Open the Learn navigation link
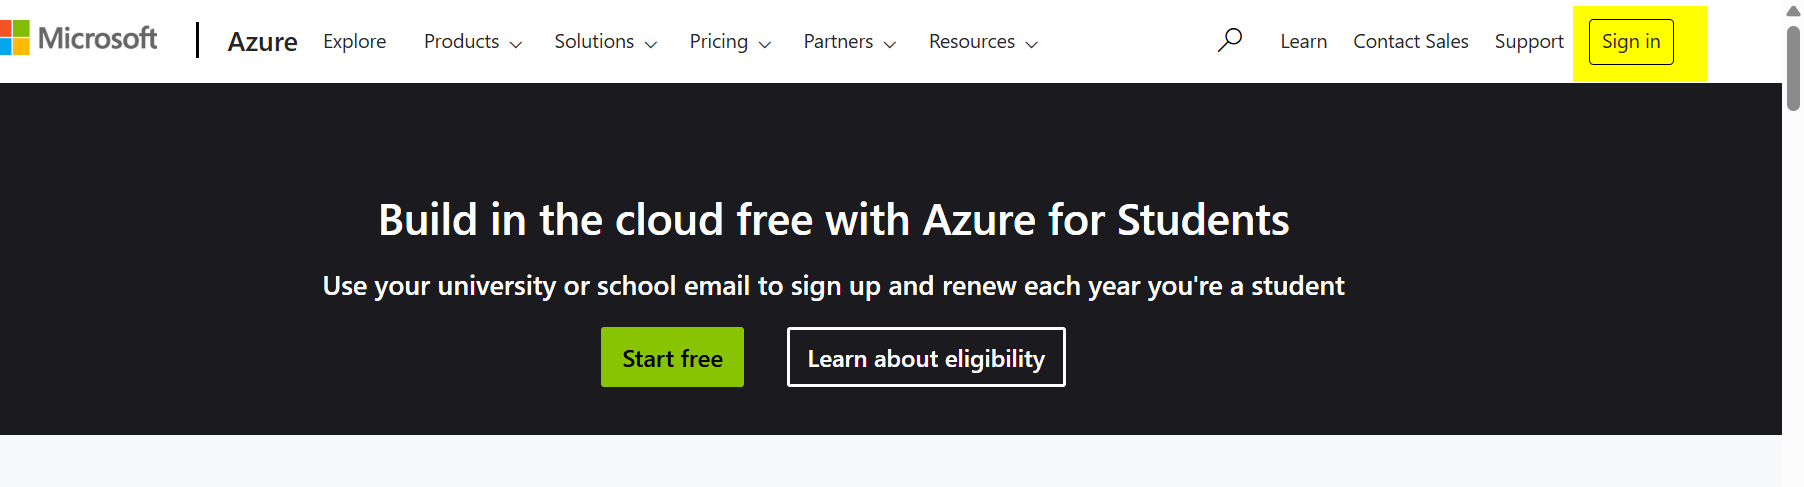This screenshot has width=1804, height=487. pyautogui.click(x=1304, y=41)
